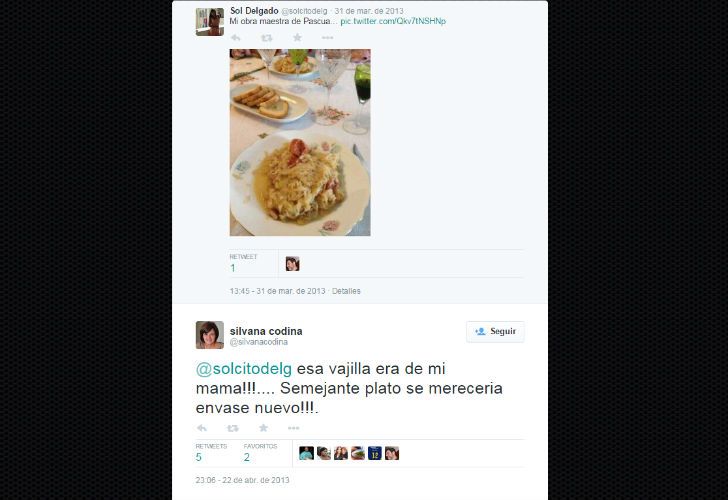Open the blue number 12 avatar
Viewport: 728px width, 500px height.
coord(375,453)
